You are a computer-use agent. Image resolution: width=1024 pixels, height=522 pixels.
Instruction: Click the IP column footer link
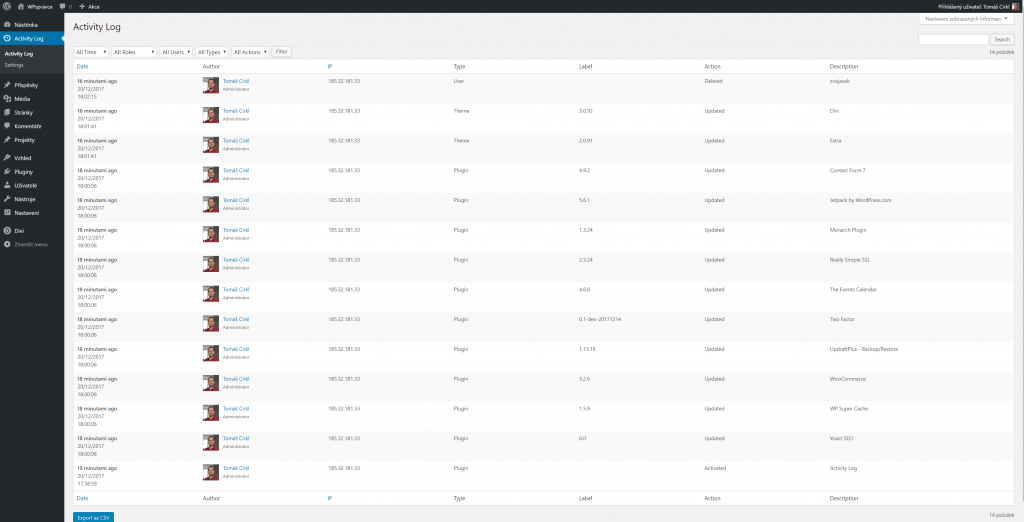click(x=330, y=498)
